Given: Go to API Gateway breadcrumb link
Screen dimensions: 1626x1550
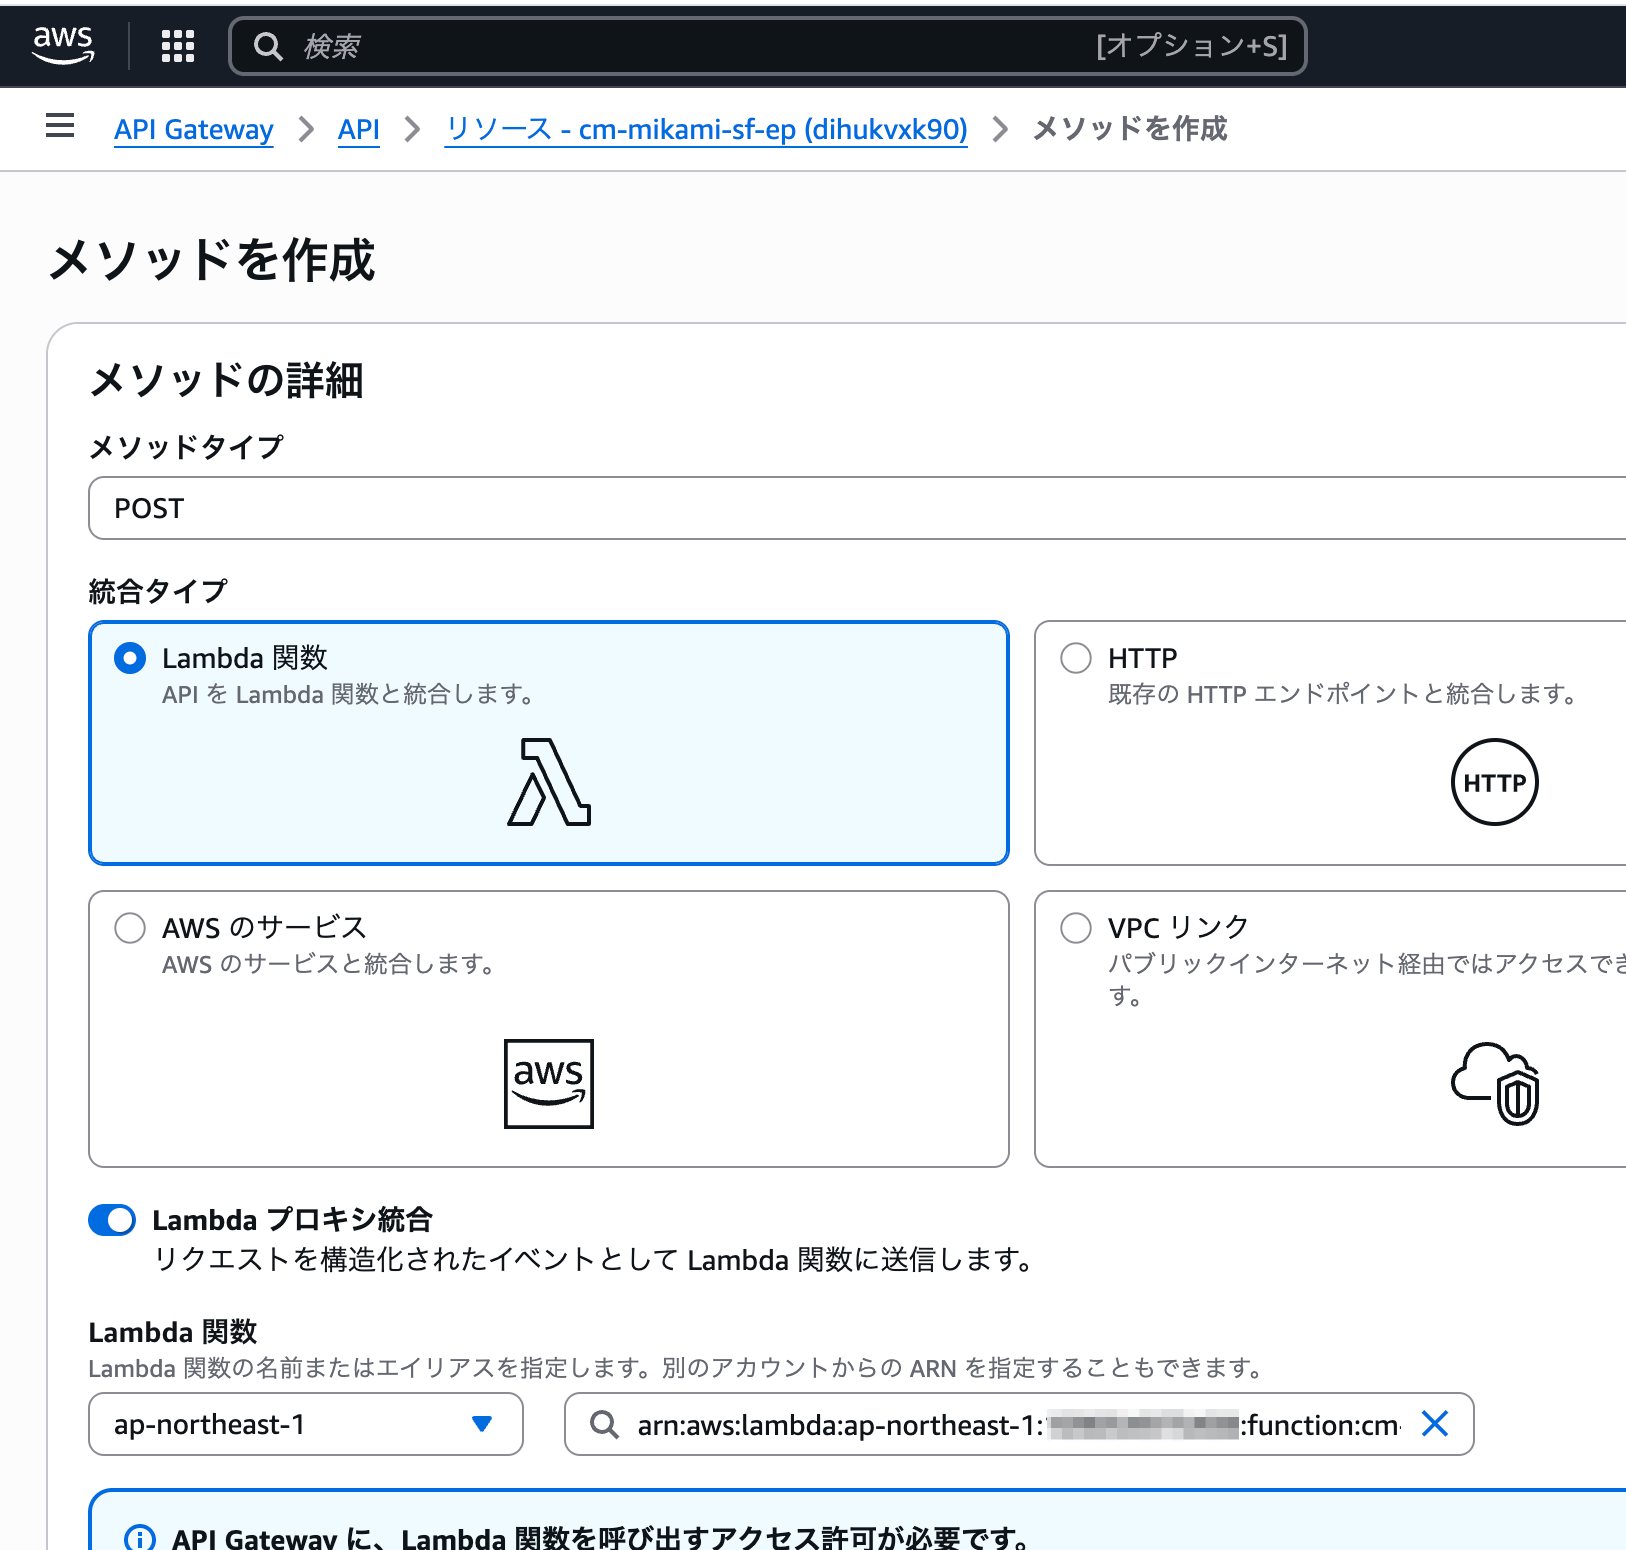Looking at the screenshot, I should point(194,129).
